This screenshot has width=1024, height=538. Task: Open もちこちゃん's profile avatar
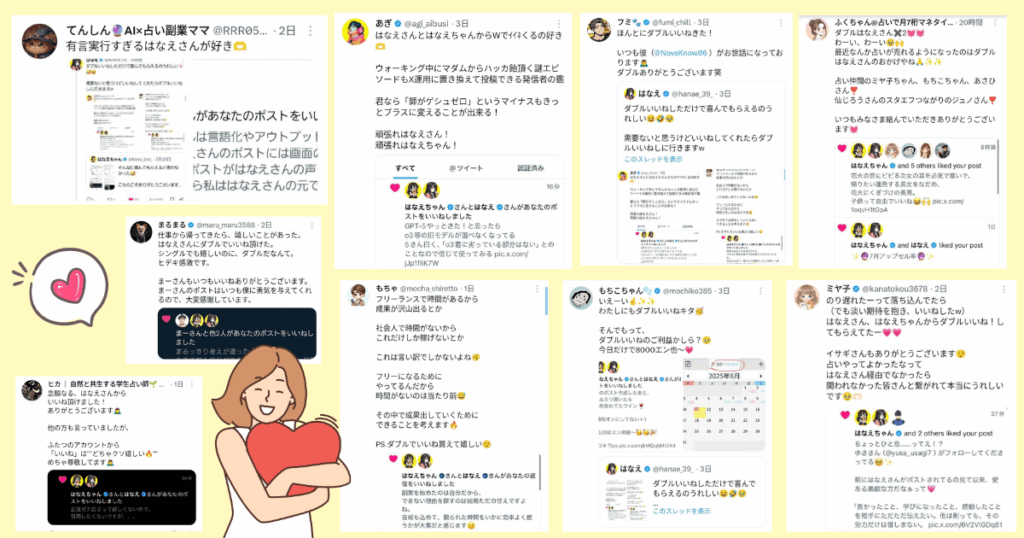tap(581, 298)
